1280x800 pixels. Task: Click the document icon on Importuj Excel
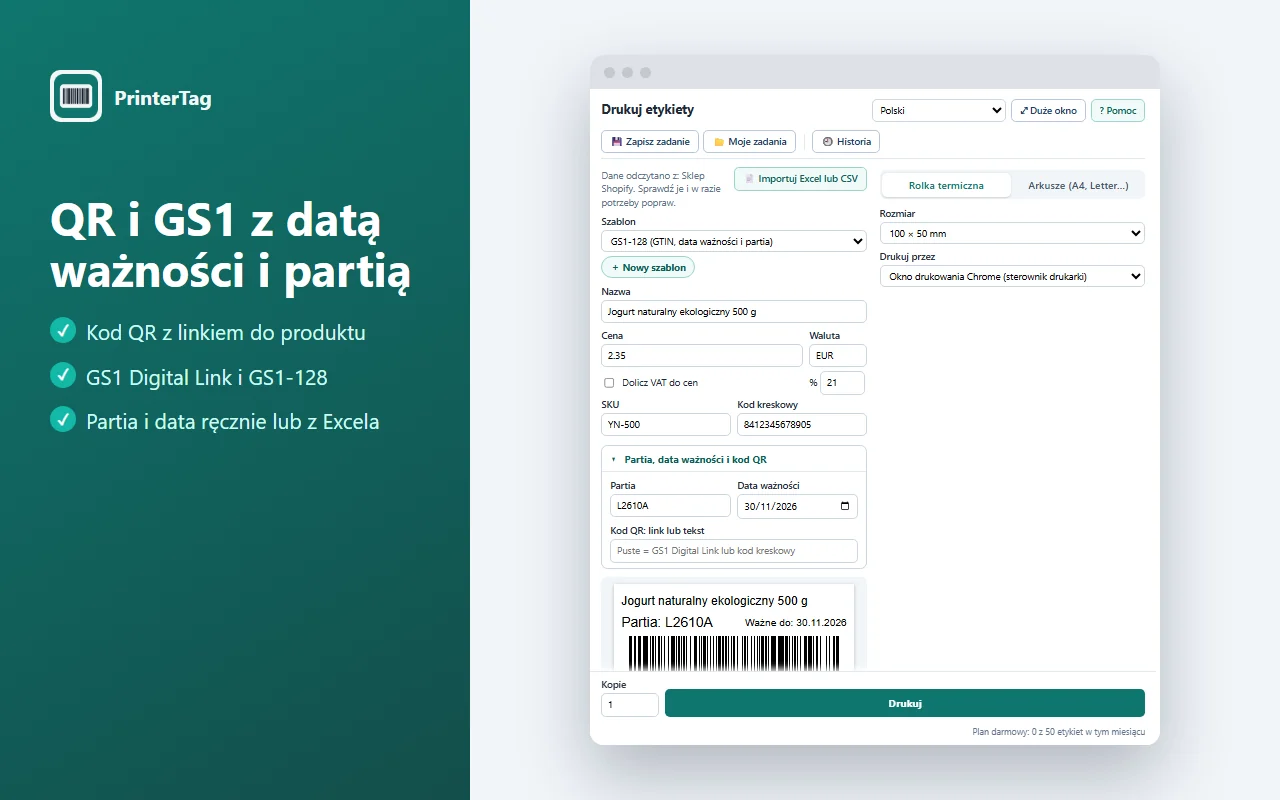point(749,179)
